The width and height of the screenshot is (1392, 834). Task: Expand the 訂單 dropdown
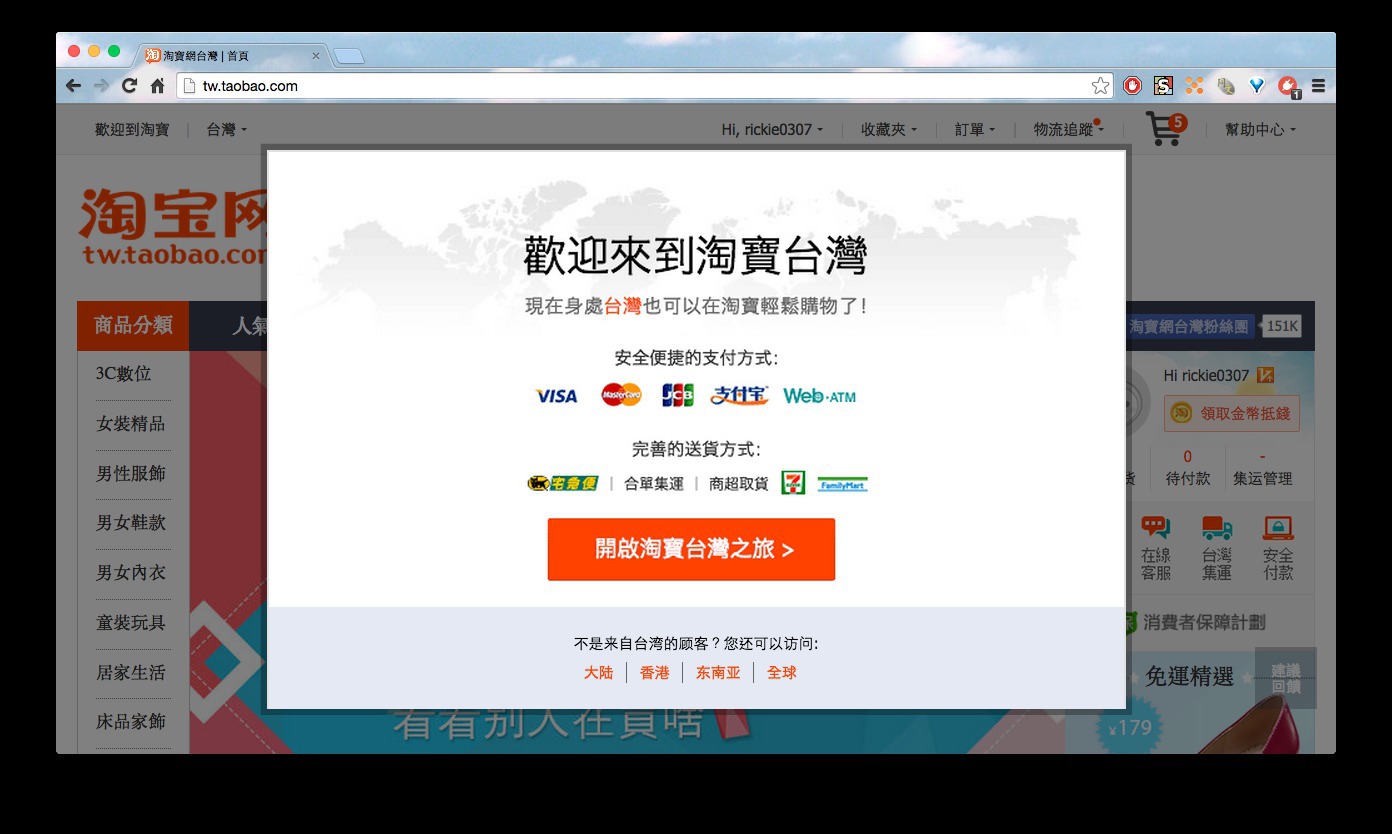point(974,130)
